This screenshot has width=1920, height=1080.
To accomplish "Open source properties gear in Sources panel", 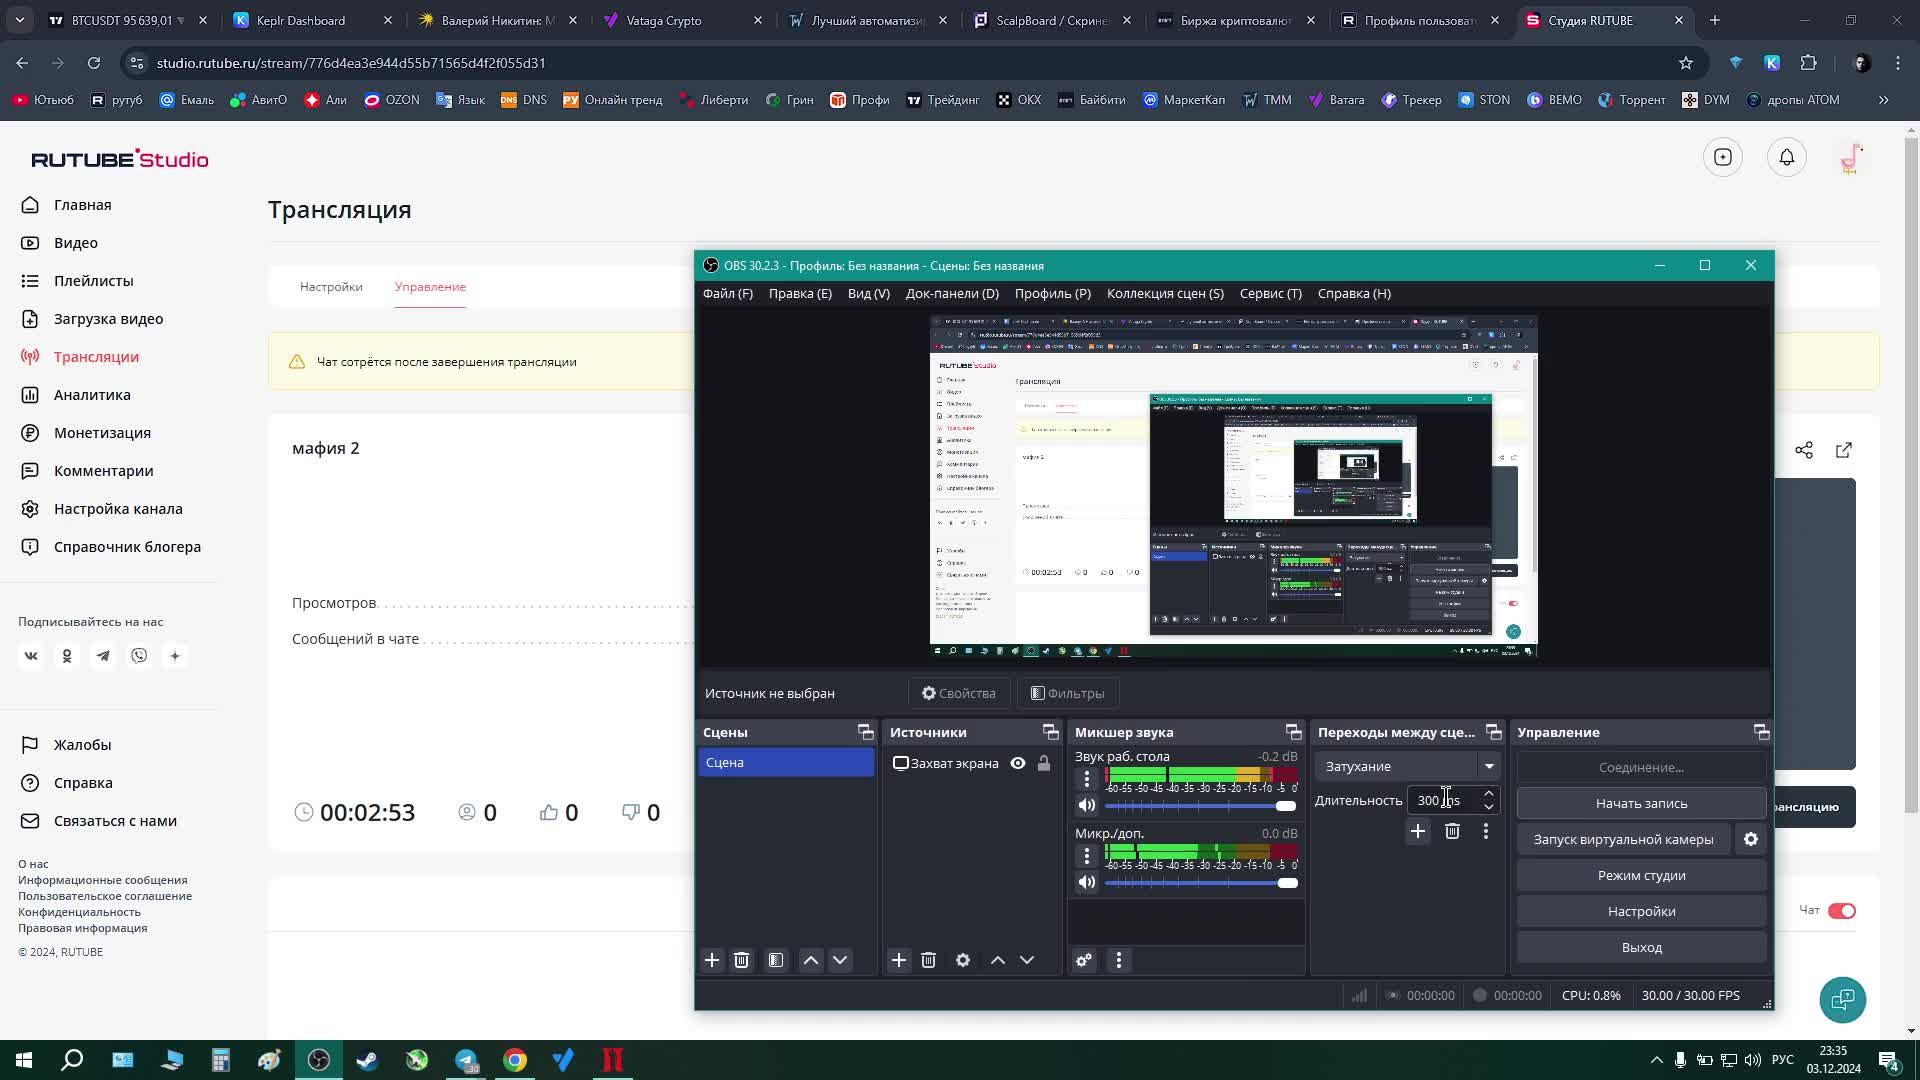I will click(x=963, y=960).
